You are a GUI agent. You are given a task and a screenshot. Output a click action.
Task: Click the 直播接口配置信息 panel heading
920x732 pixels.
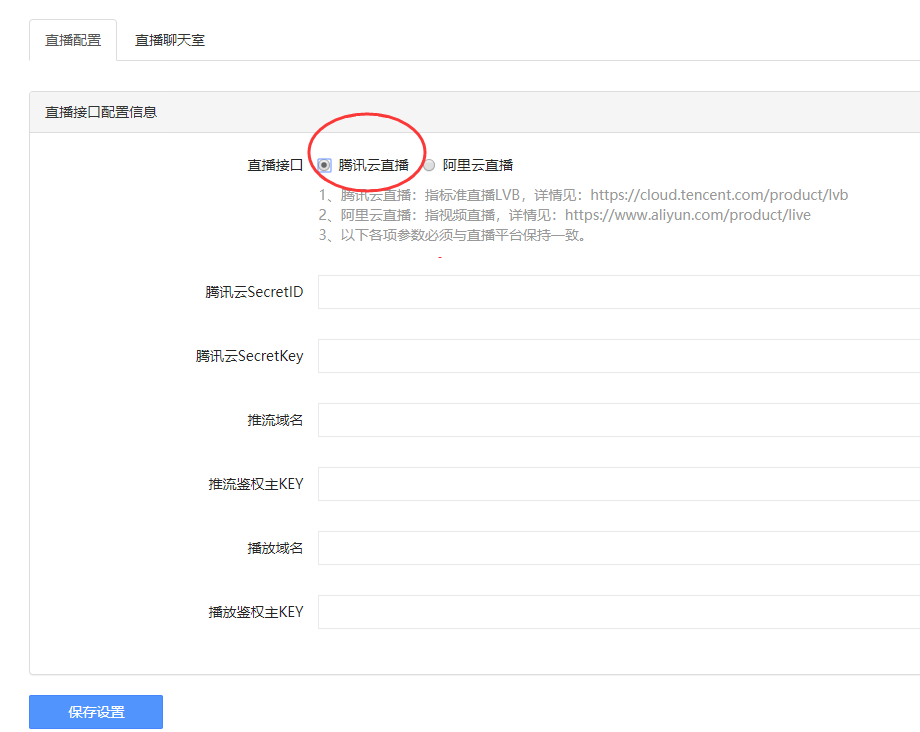[x=101, y=112]
